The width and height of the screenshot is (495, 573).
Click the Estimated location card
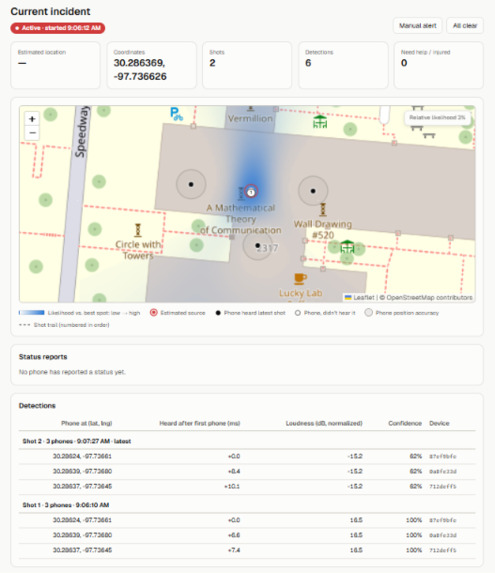pyautogui.click(x=55, y=65)
